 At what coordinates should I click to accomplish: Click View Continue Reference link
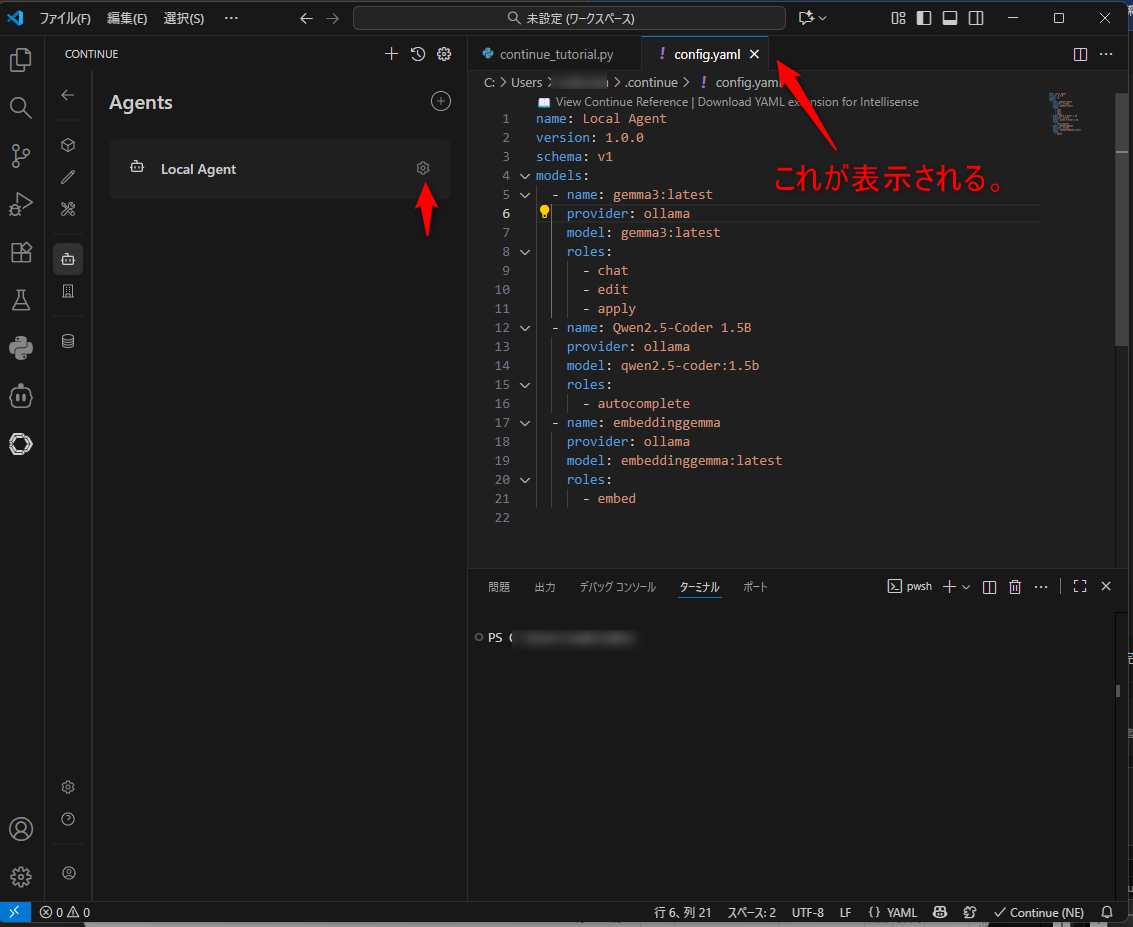coord(621,102)
